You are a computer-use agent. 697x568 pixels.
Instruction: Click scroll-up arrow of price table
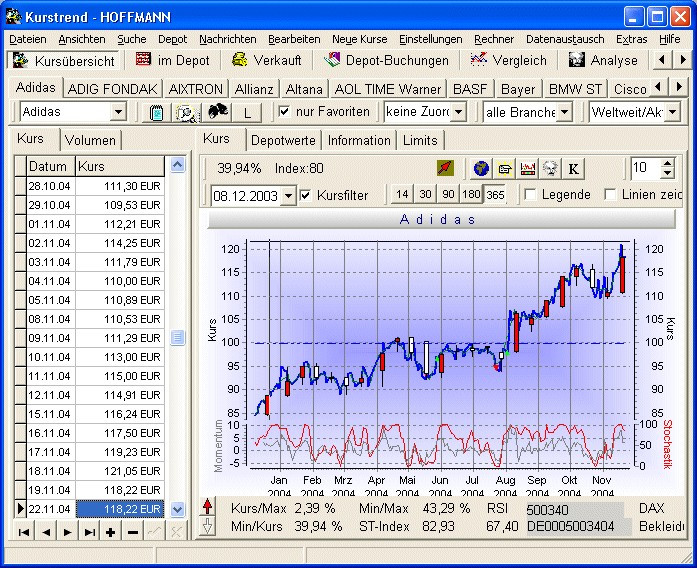coord(177,165)
